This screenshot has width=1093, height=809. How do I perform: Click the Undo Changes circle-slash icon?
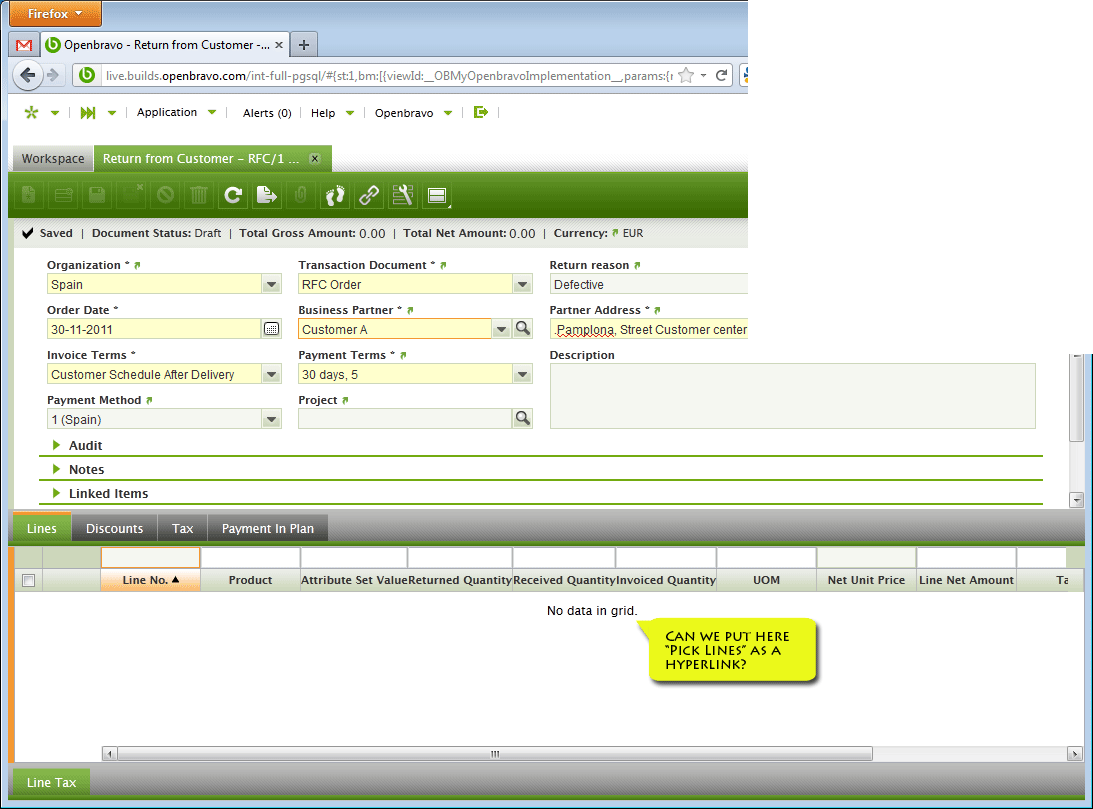point(165,195)
